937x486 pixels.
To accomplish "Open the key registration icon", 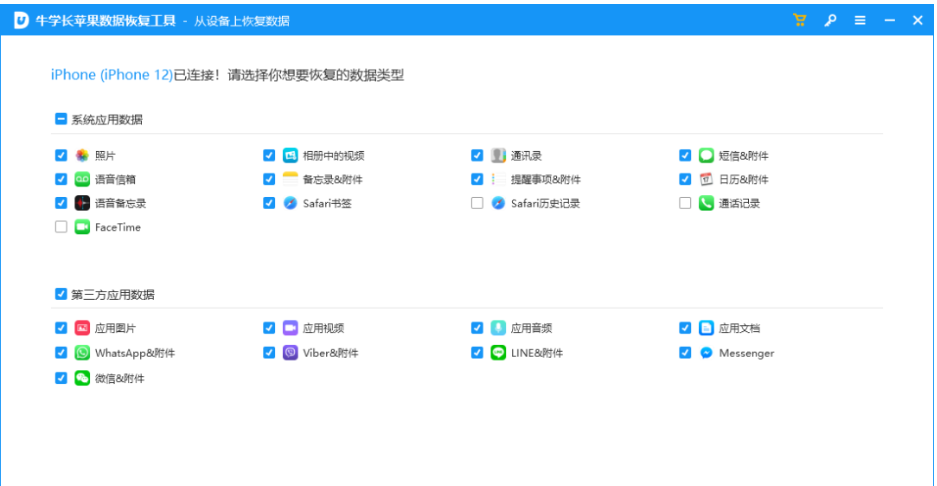I will point(830,20).
